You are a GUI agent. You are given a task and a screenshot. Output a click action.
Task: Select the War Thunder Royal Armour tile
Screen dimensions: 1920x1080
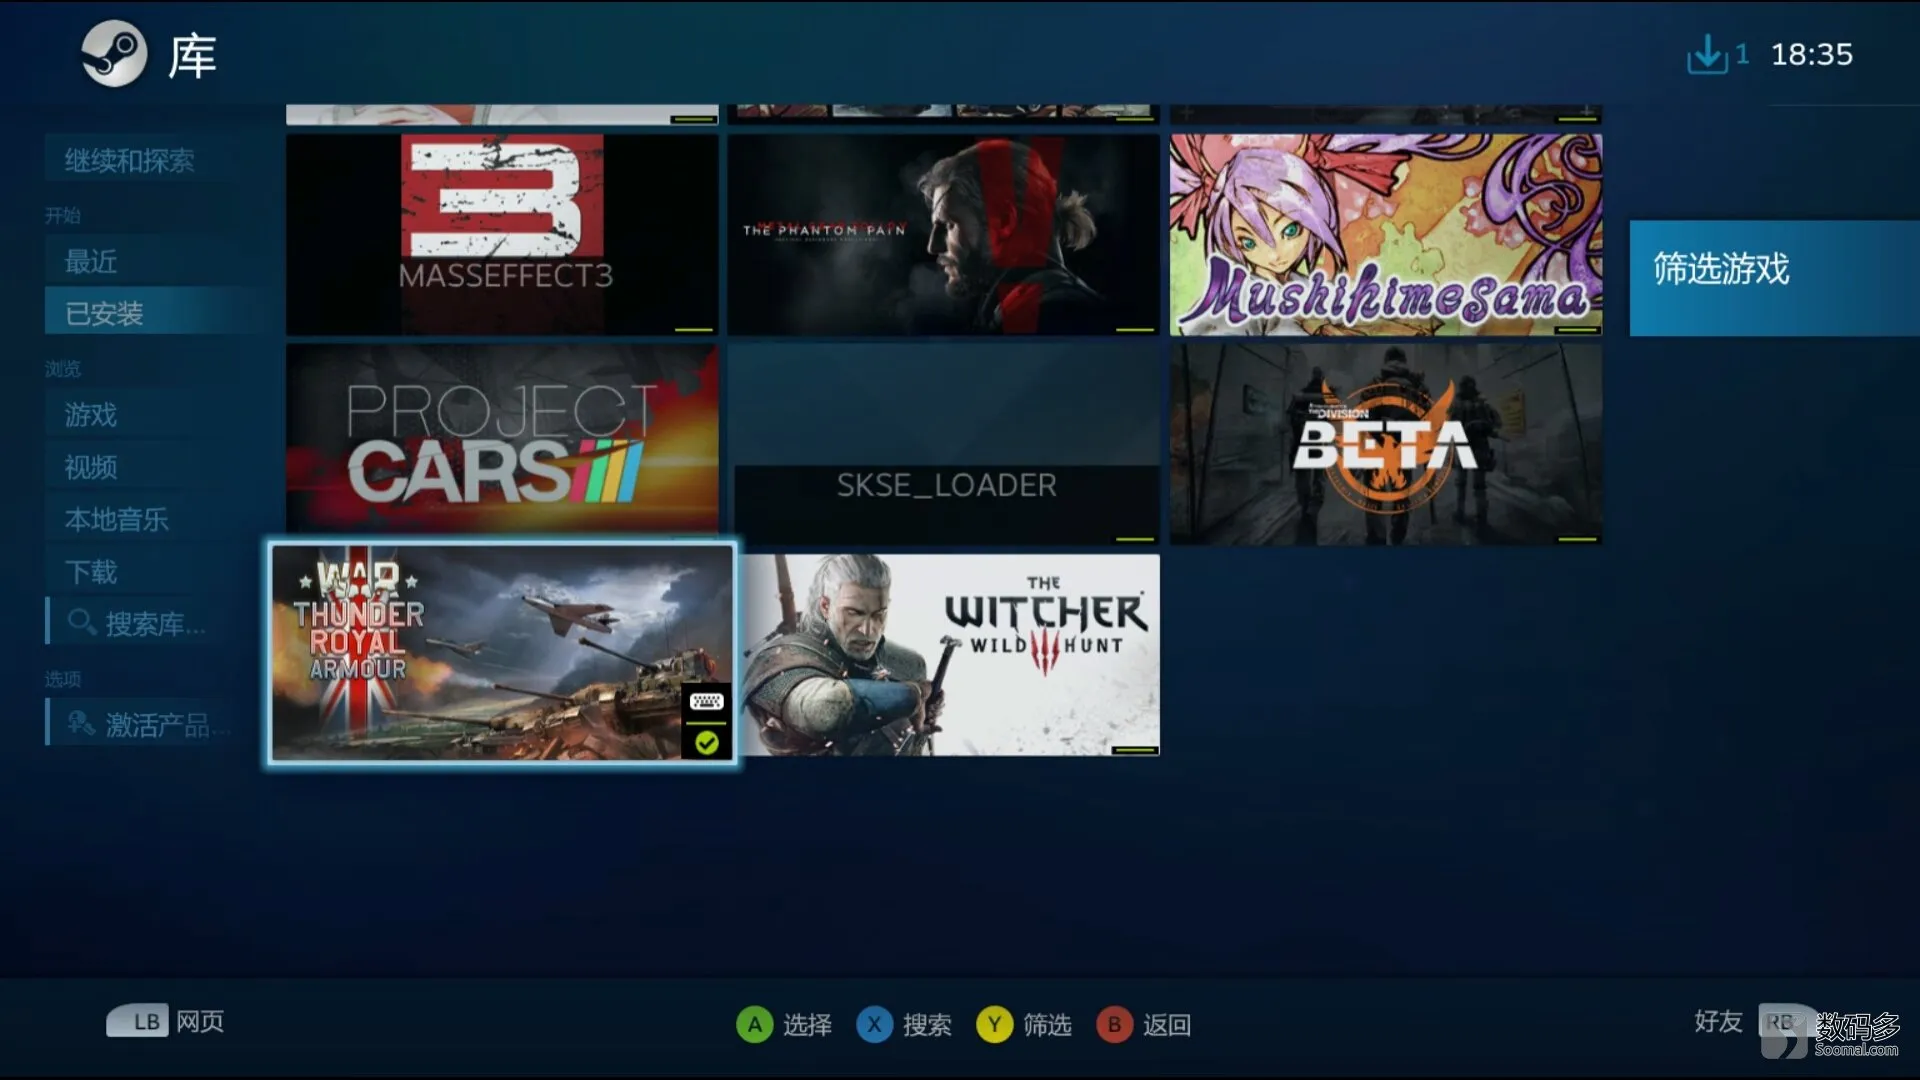(x=502, y=653)
